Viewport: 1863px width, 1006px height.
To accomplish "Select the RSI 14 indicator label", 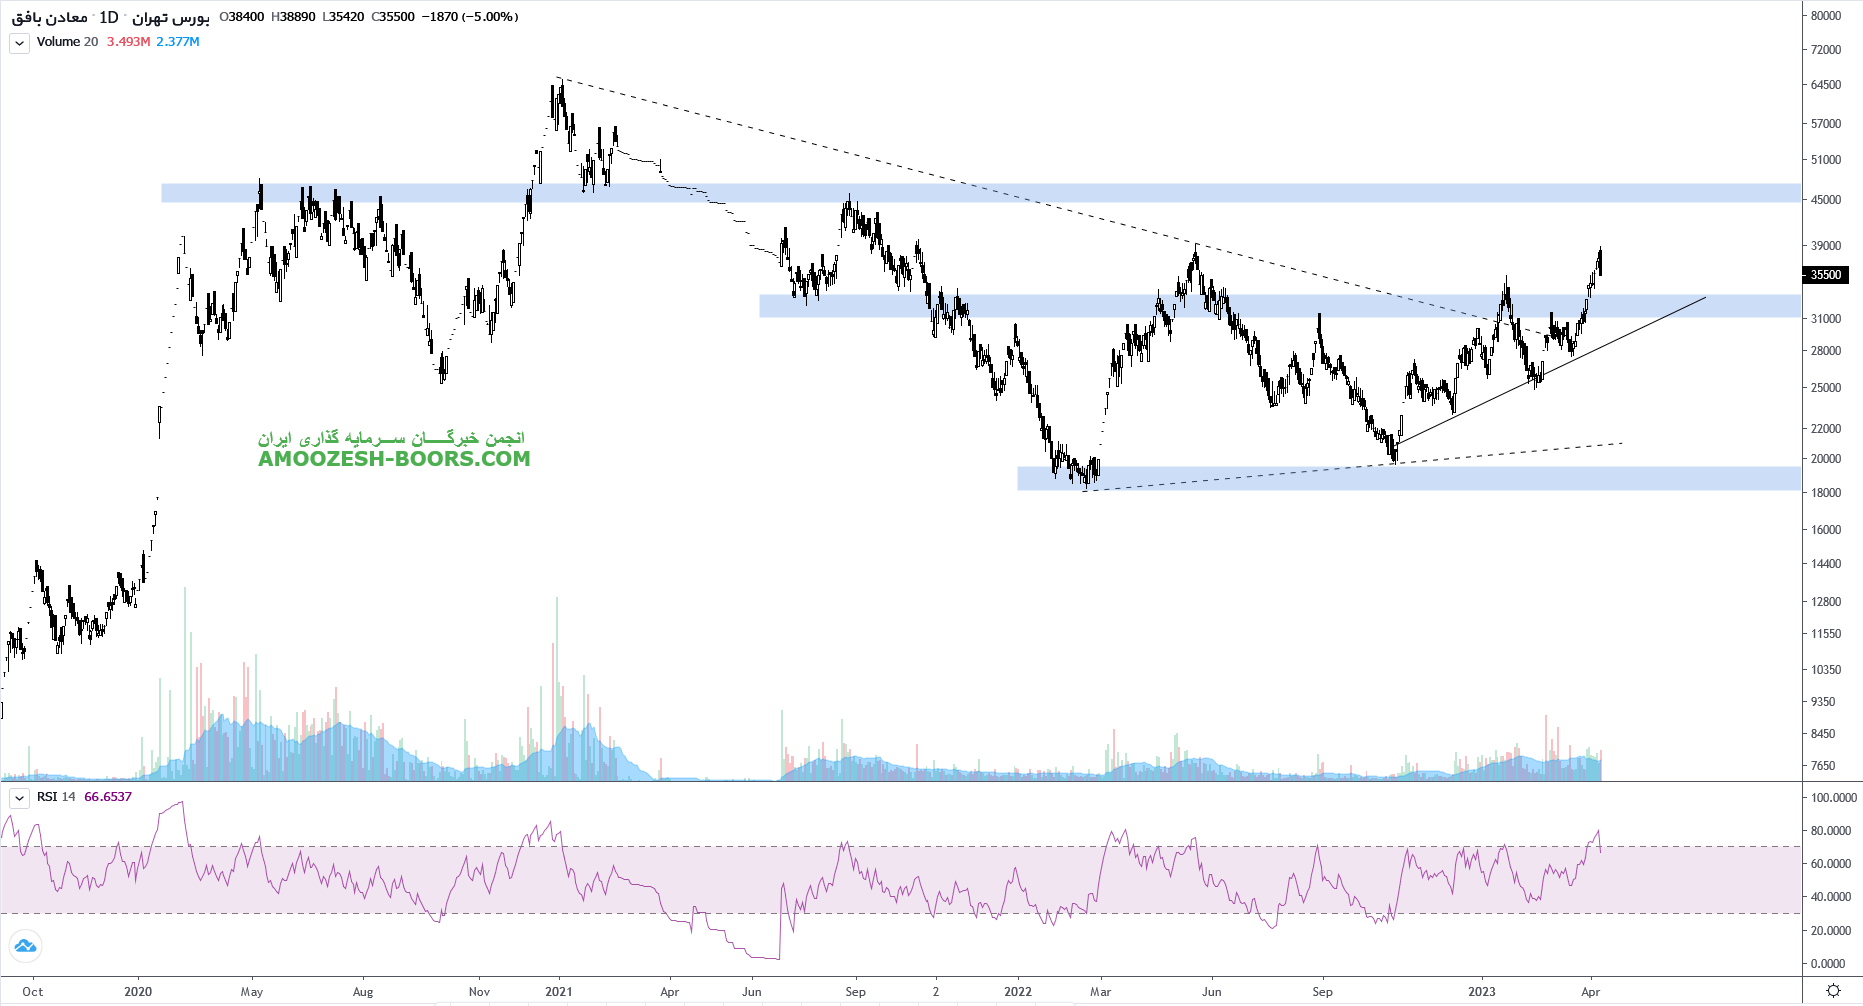I will 56,797.
